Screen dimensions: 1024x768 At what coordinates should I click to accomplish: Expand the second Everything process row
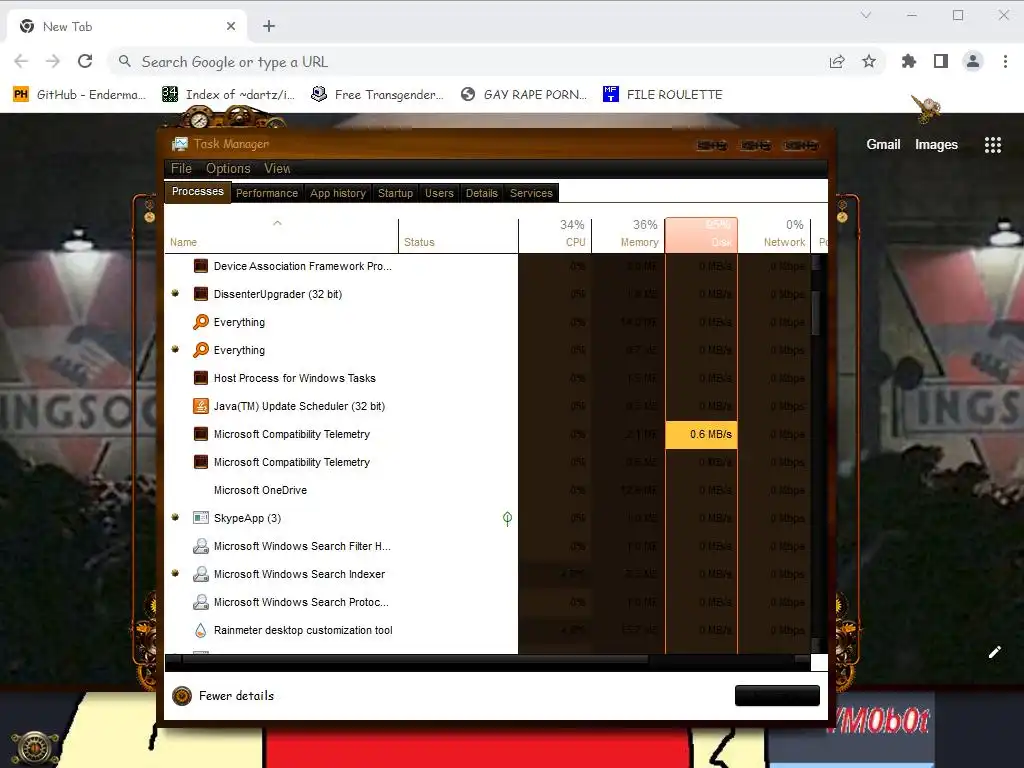click(175, 349)
